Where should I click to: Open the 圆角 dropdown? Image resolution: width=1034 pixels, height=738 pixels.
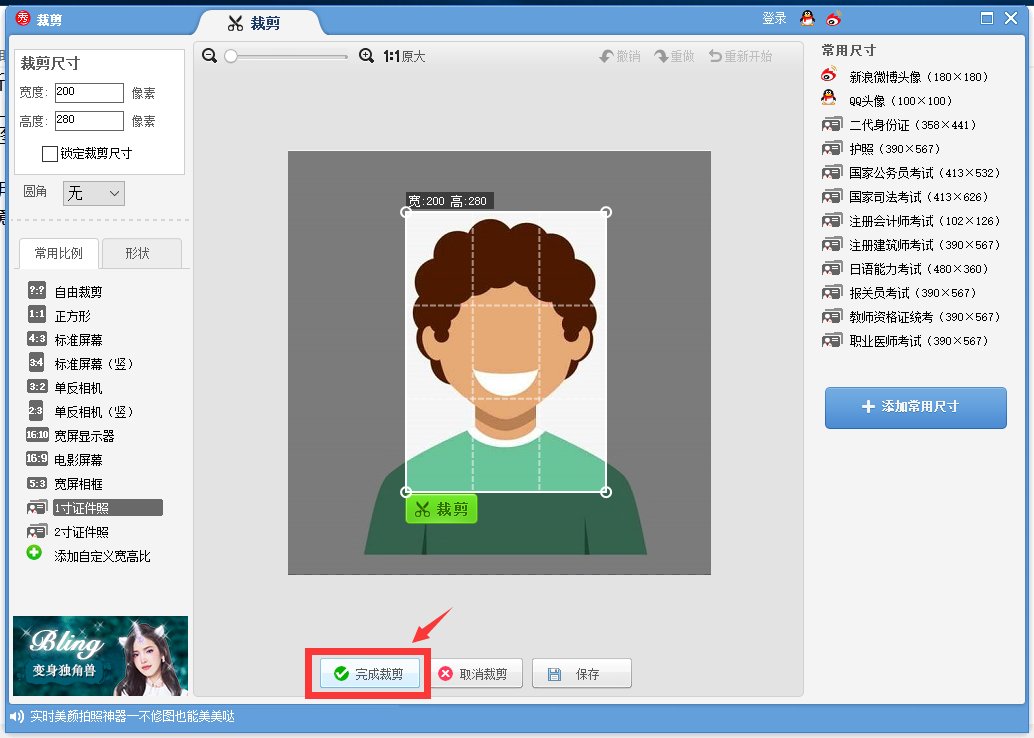point(94,193)
